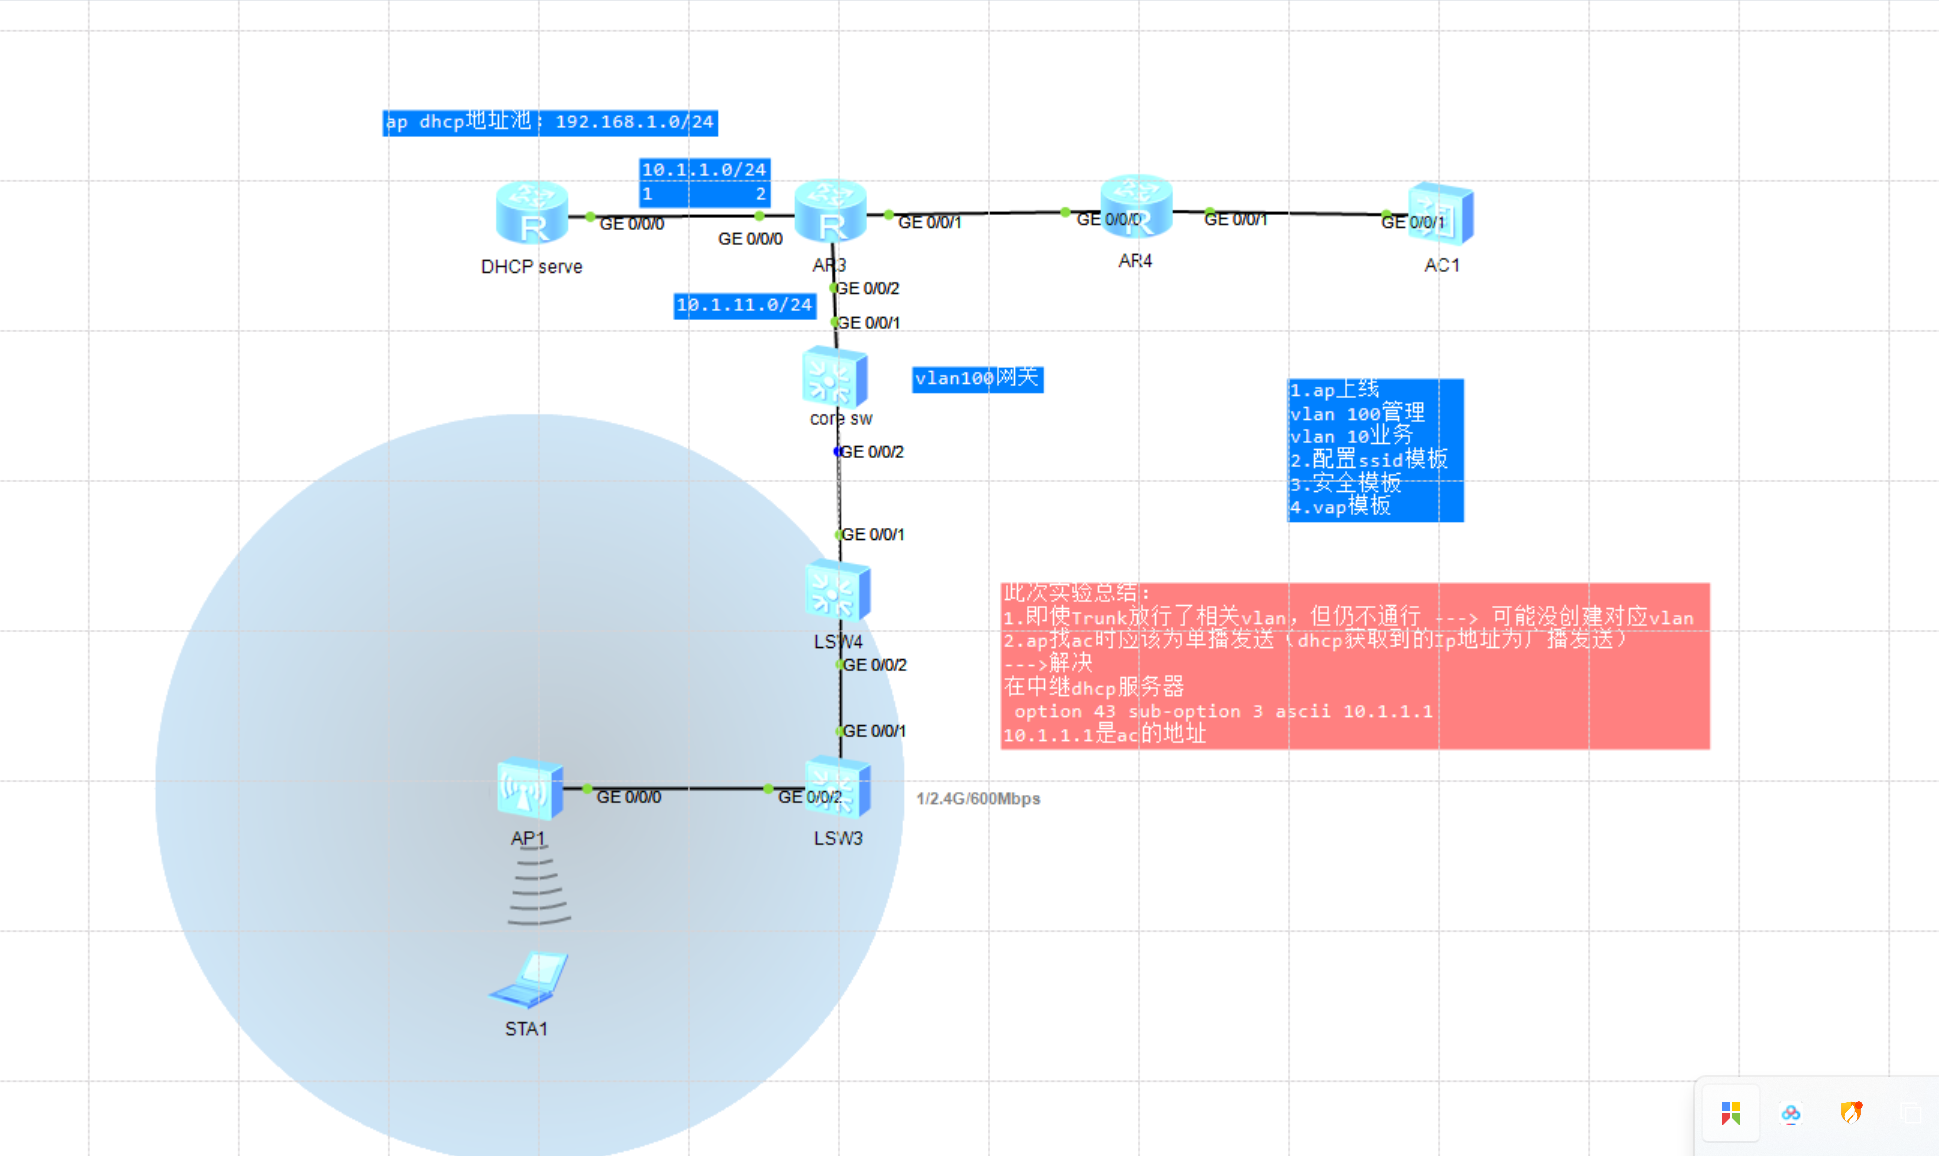Image resolution: width=1939 pixels, height=1156 pixels.
Task: Click the 'AR4' device label
Action: click(1135, 261)
